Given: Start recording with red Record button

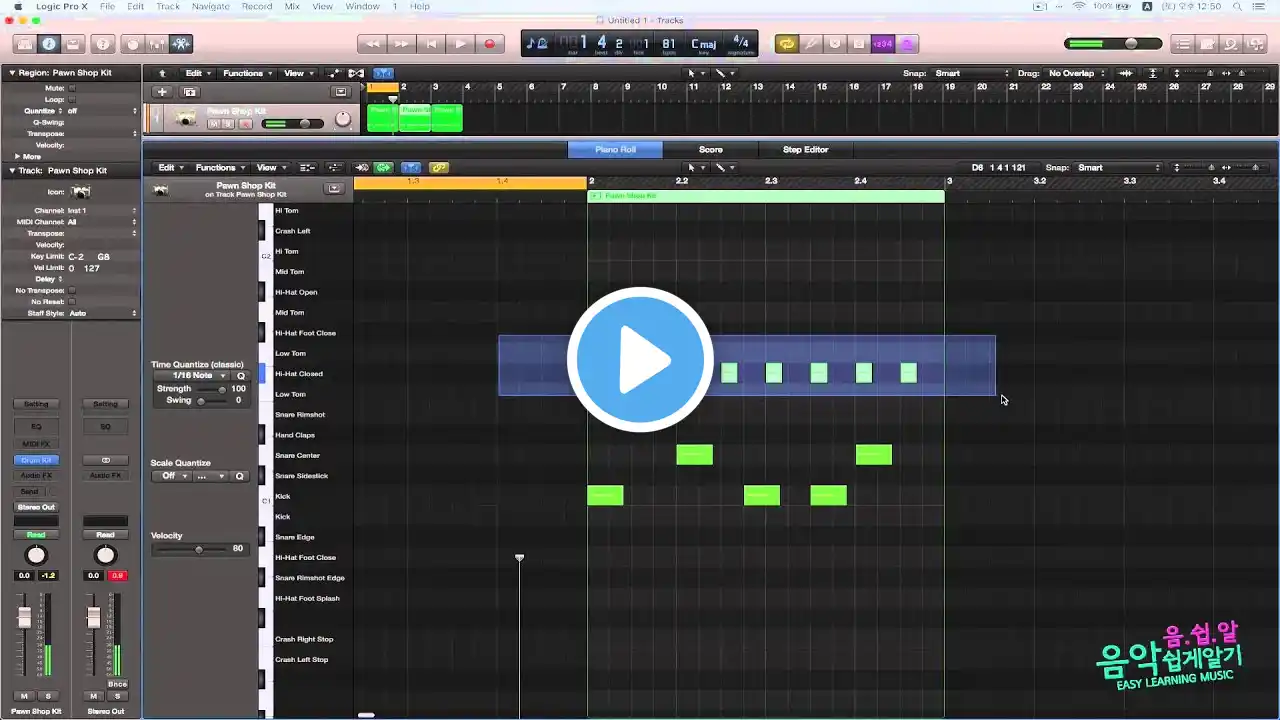Looking at the screenshot, I should pos(490,44).
